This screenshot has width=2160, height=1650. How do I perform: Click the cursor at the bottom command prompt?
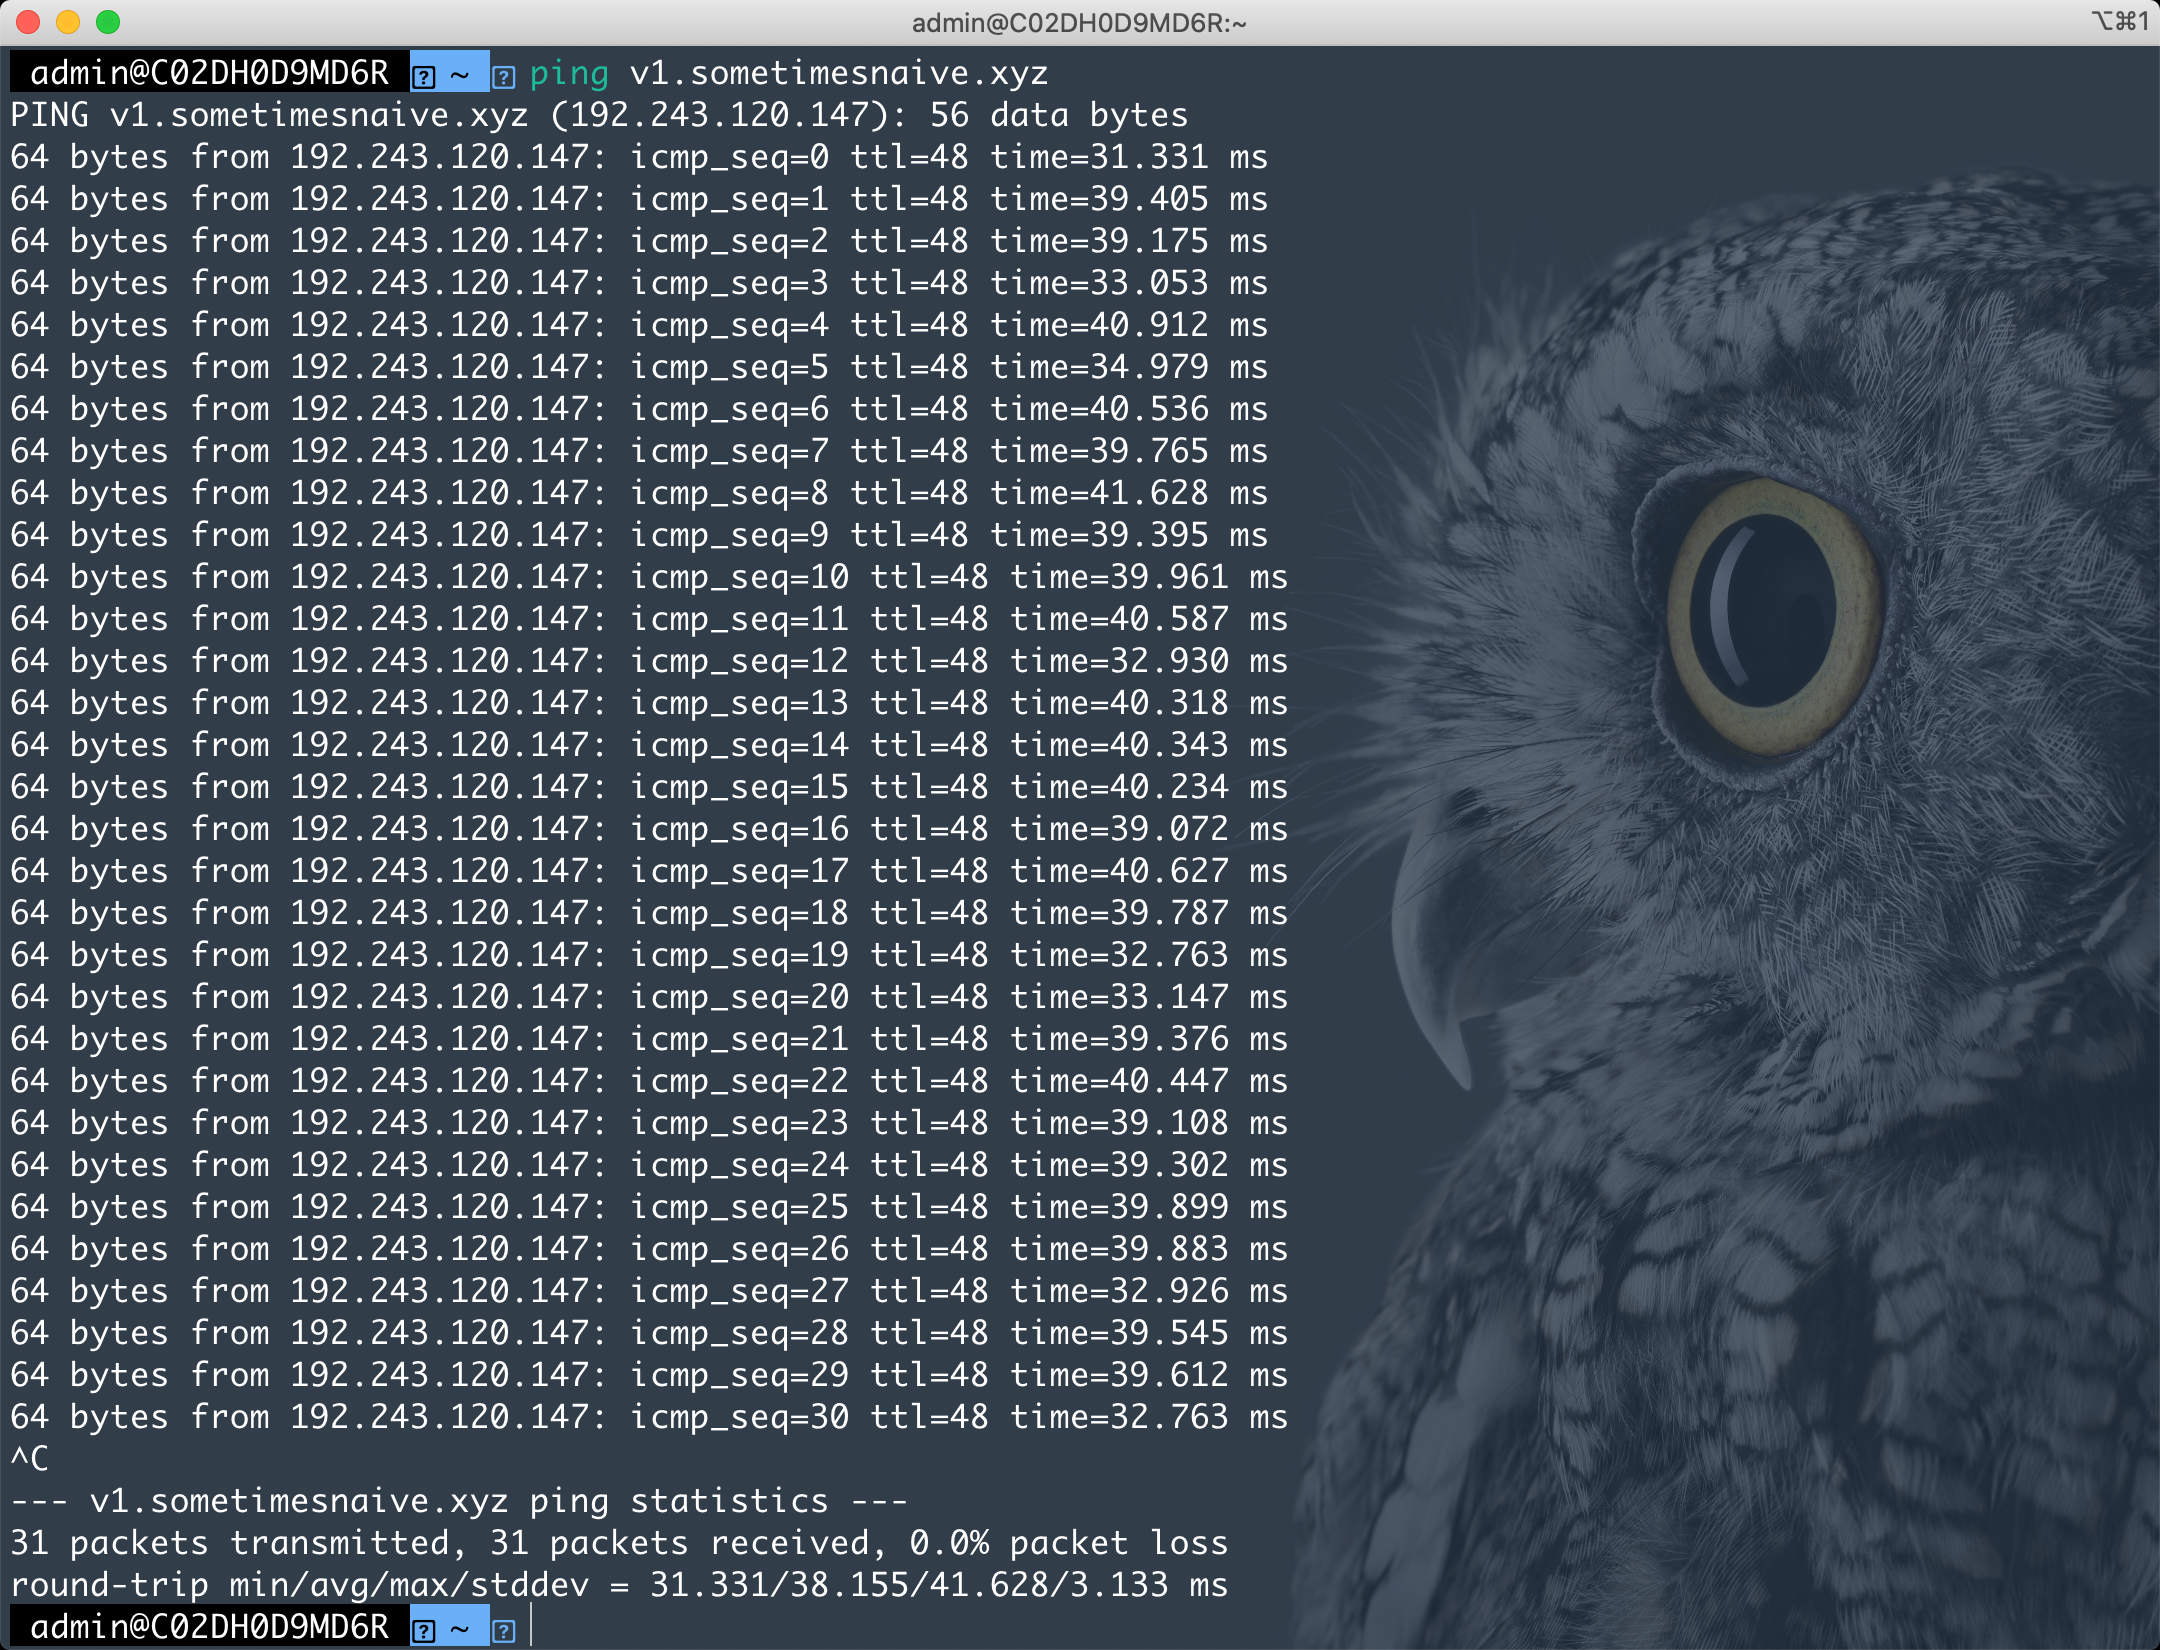pos(531,1627)
